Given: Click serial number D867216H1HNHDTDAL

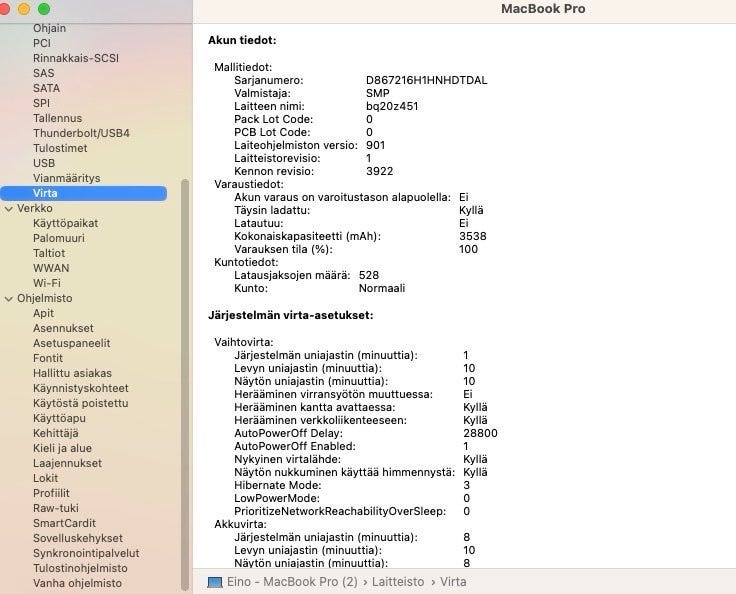Looking at the screenshot, I should 427,80.
